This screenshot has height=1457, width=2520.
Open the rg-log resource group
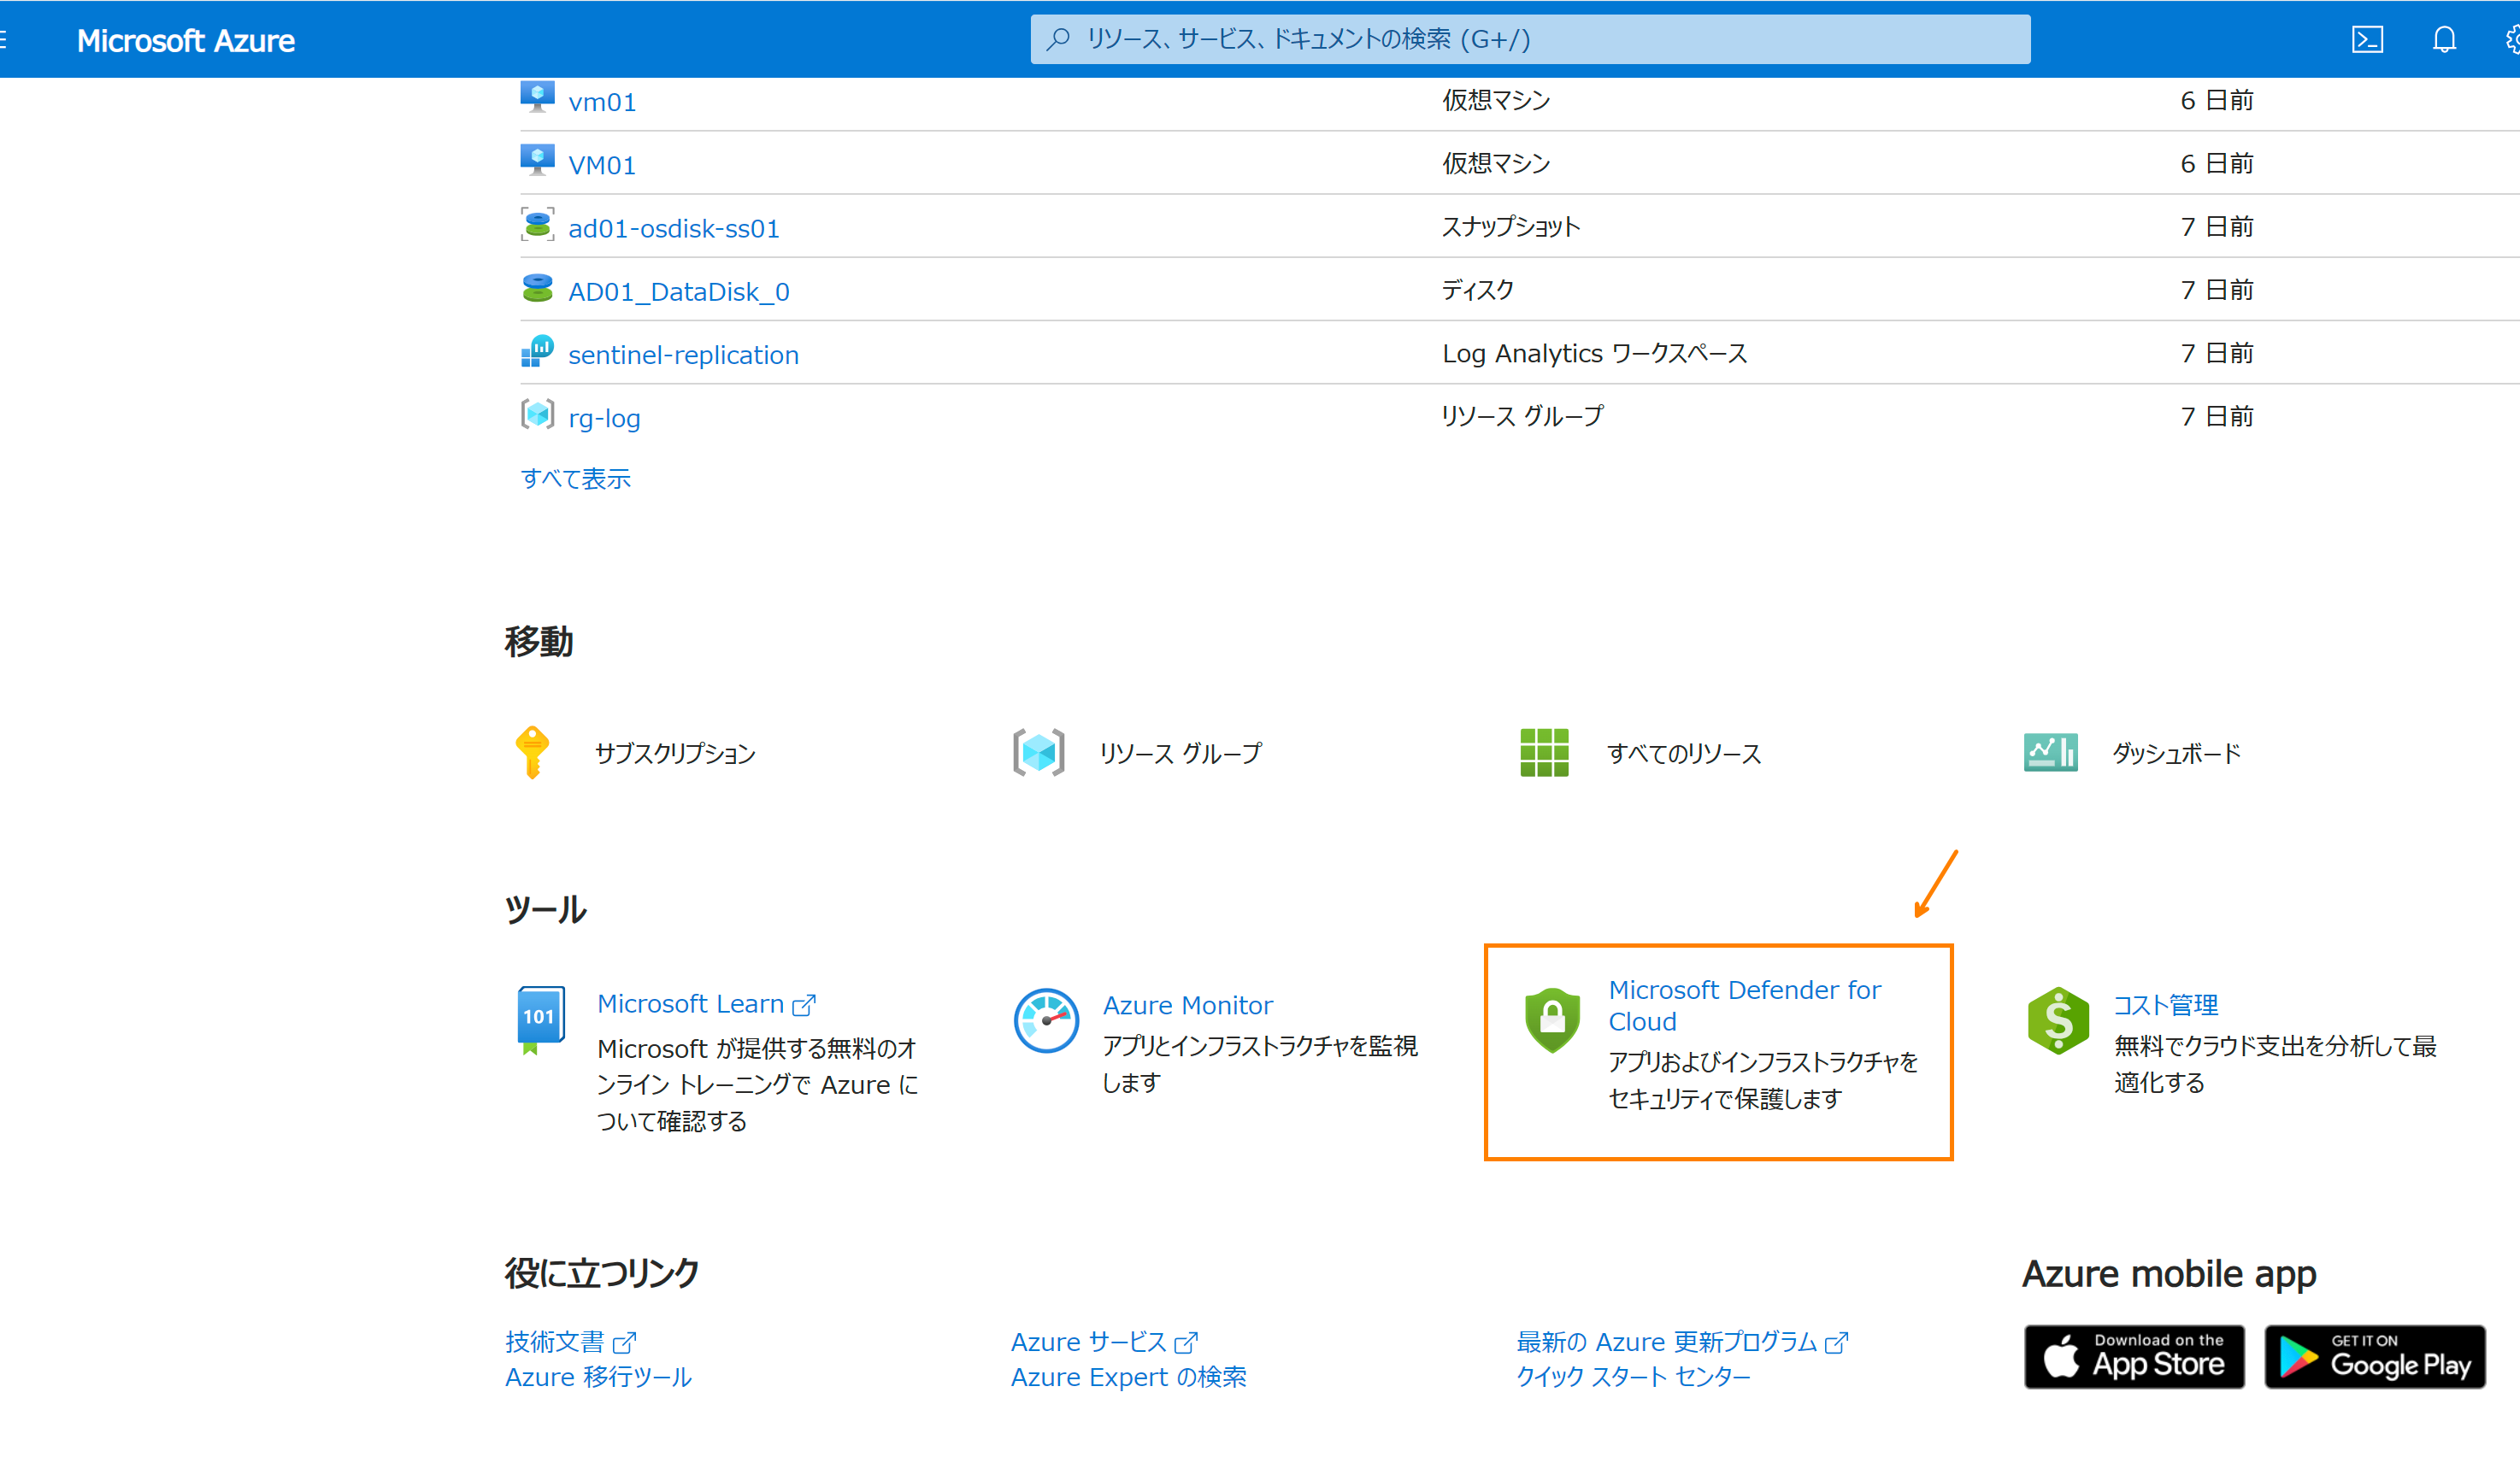[604, 418]
